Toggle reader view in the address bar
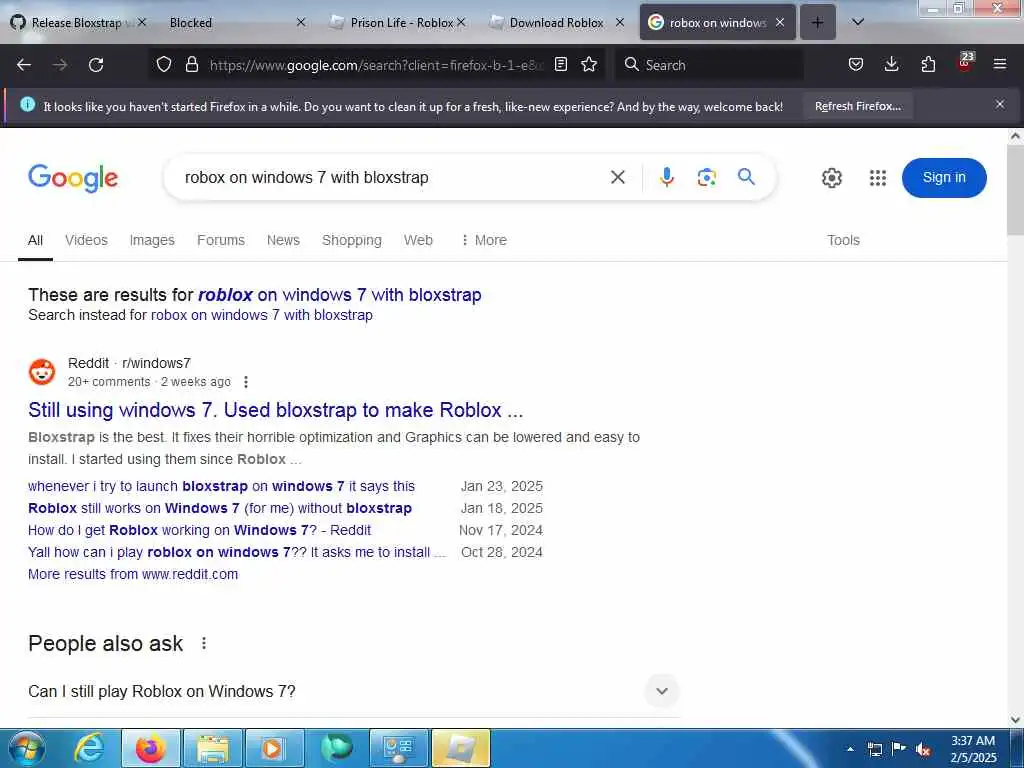This screenshot has height=768, width=1024. click(x=561, y=64)
